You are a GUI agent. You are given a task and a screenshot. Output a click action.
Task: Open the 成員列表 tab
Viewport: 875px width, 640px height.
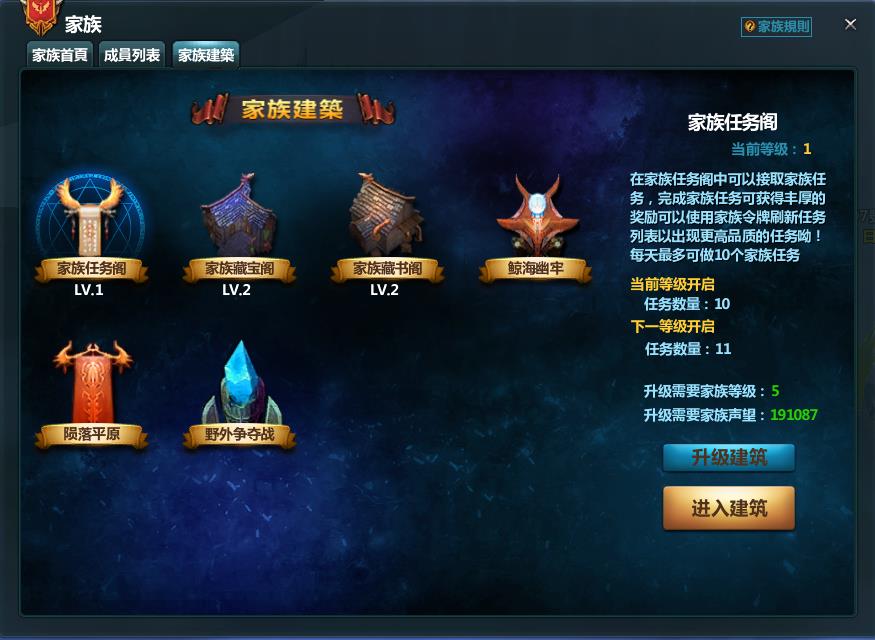point(132,55)
